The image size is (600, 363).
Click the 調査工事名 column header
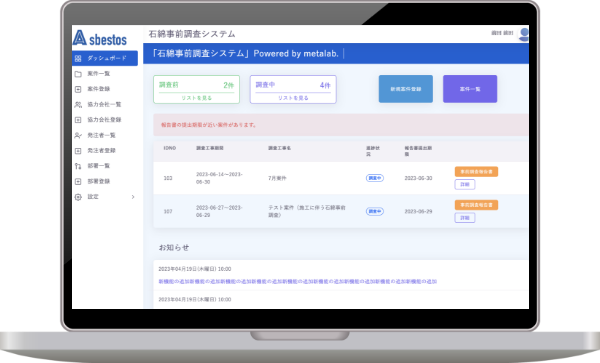click(279, 148)
